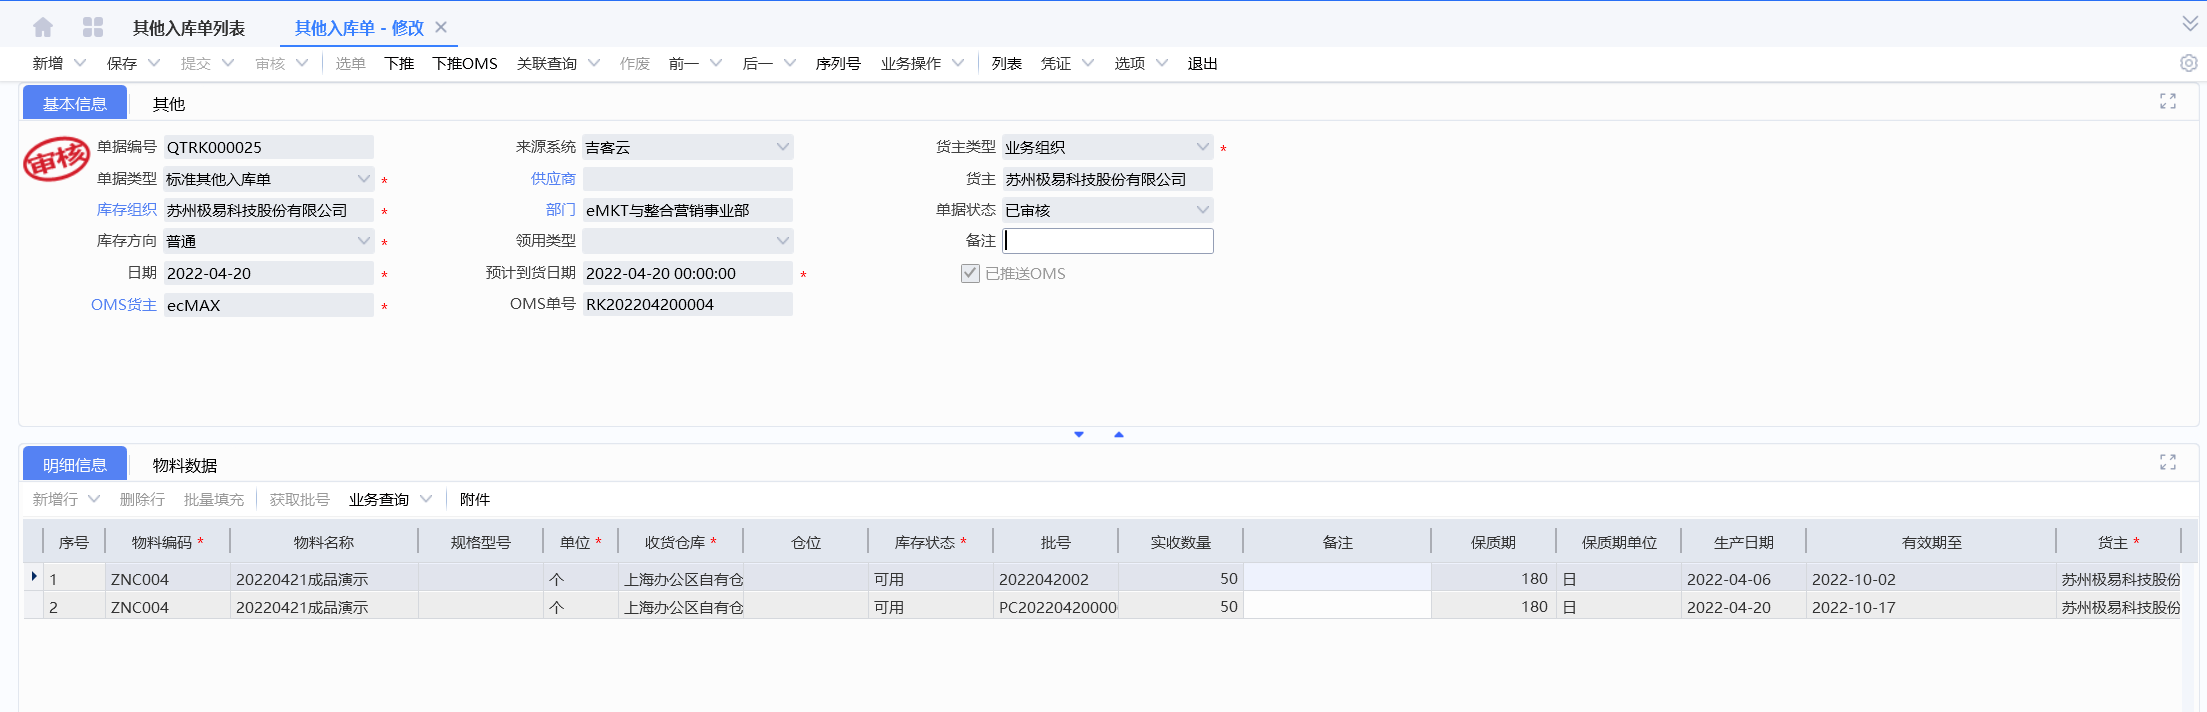Select the 其他入库单 - 修改 tab

point(359,28)
